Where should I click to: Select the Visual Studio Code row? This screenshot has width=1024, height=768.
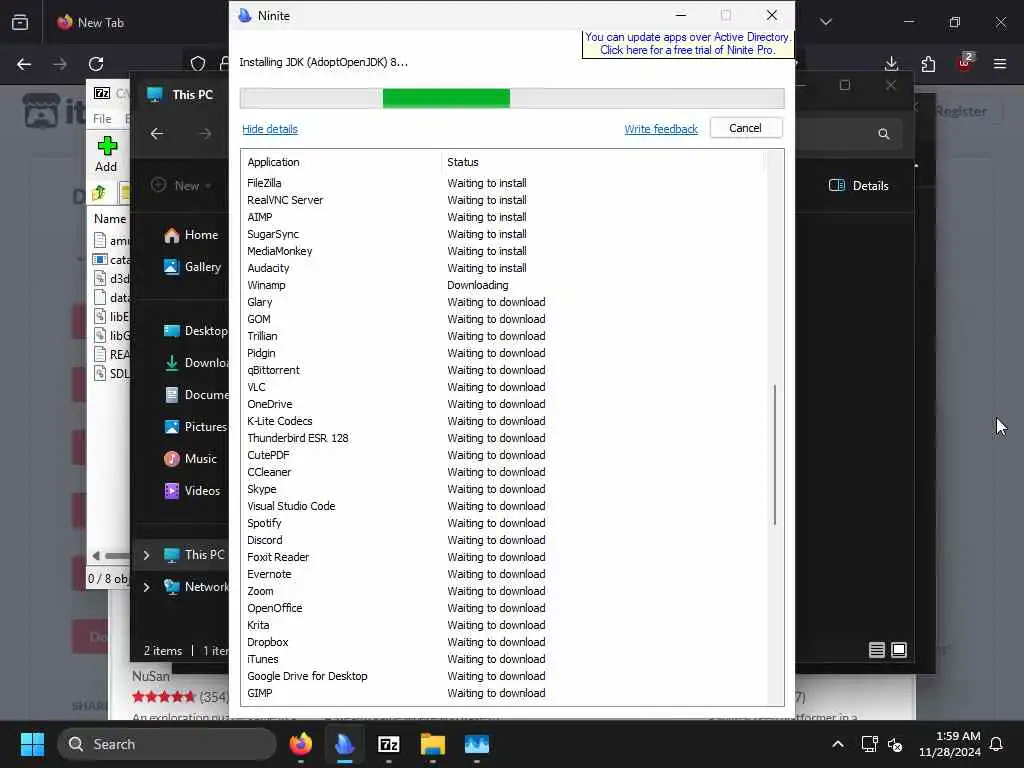click(x=503, y=506)
